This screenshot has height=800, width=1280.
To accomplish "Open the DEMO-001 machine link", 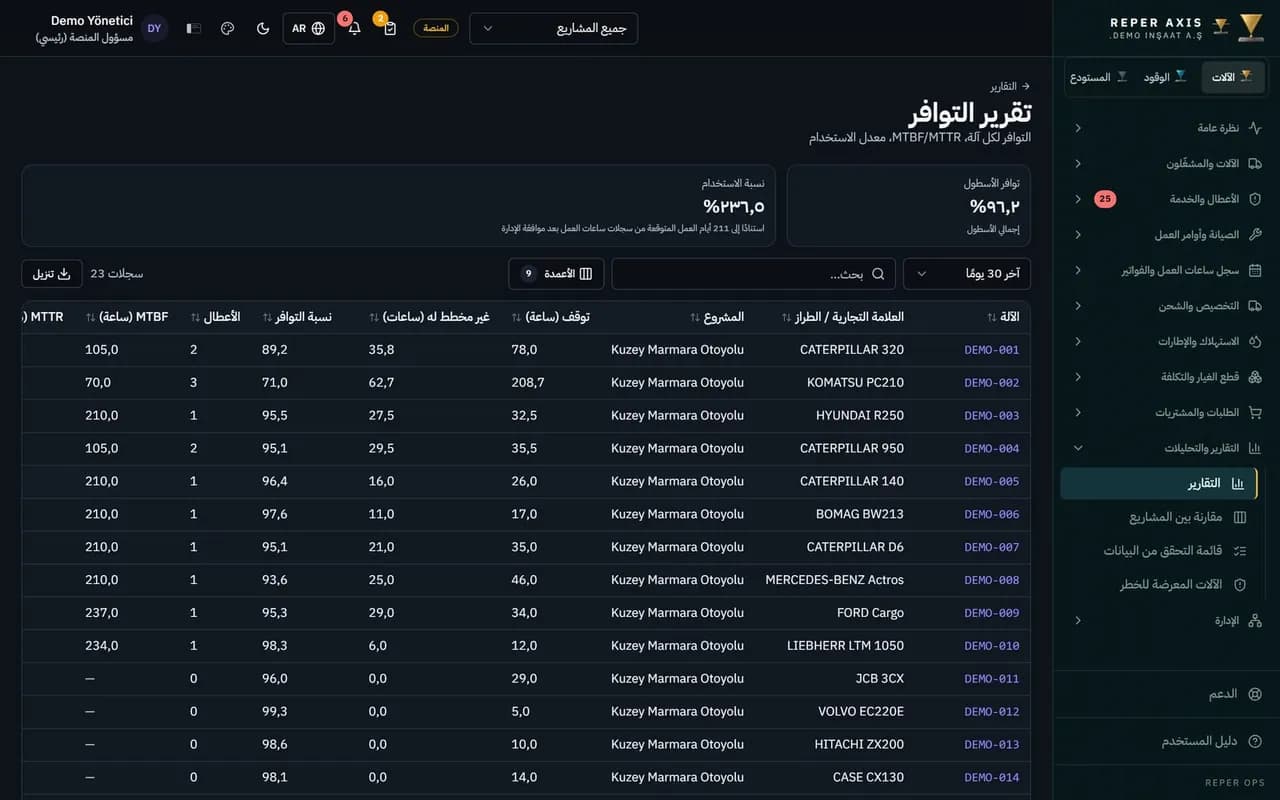I will point(992,350).
